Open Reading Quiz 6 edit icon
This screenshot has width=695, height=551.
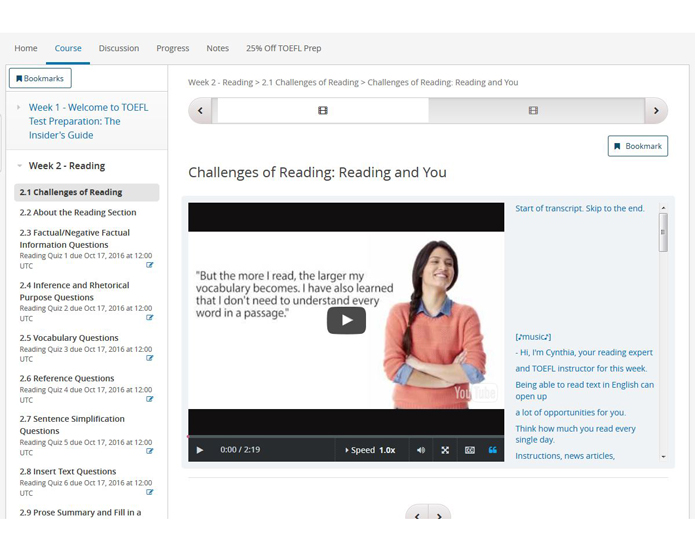coord(150,492)
